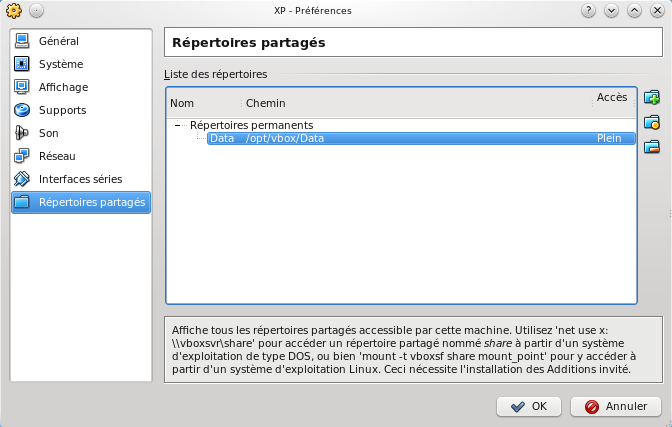Click the Nom column header

(x=182, y=103)
